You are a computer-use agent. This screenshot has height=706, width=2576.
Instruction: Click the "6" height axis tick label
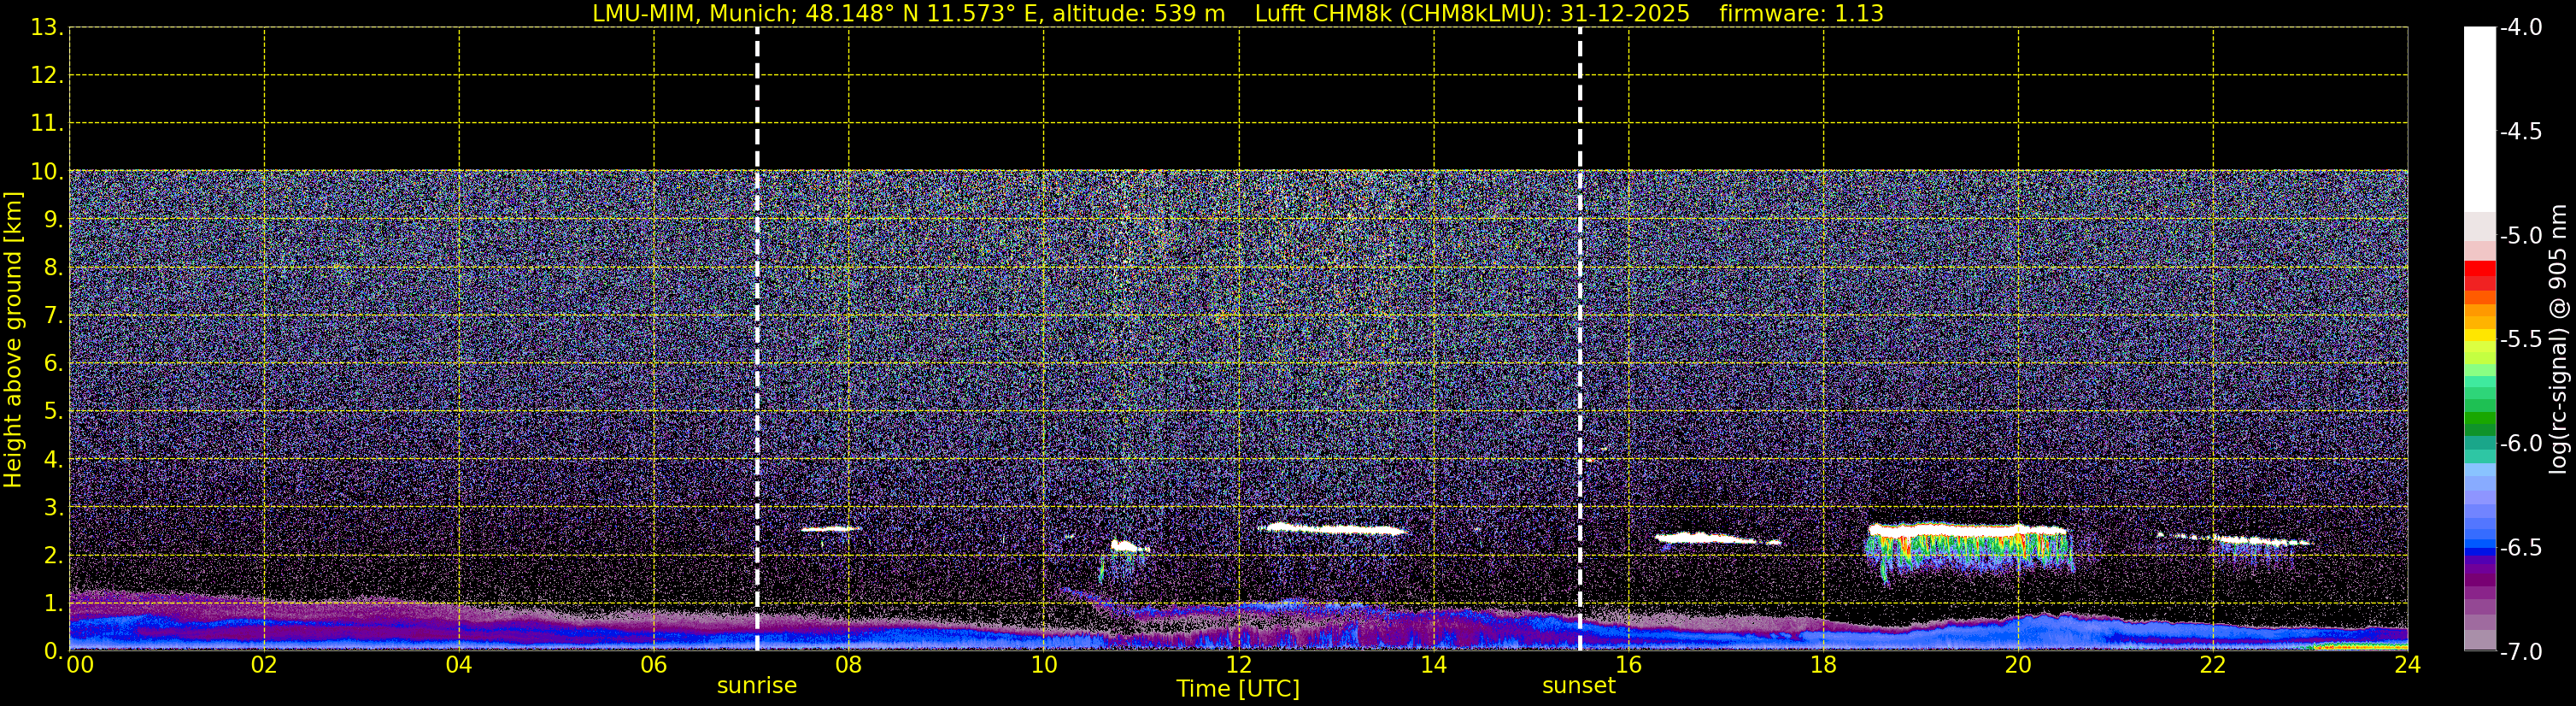click(52, 364)
